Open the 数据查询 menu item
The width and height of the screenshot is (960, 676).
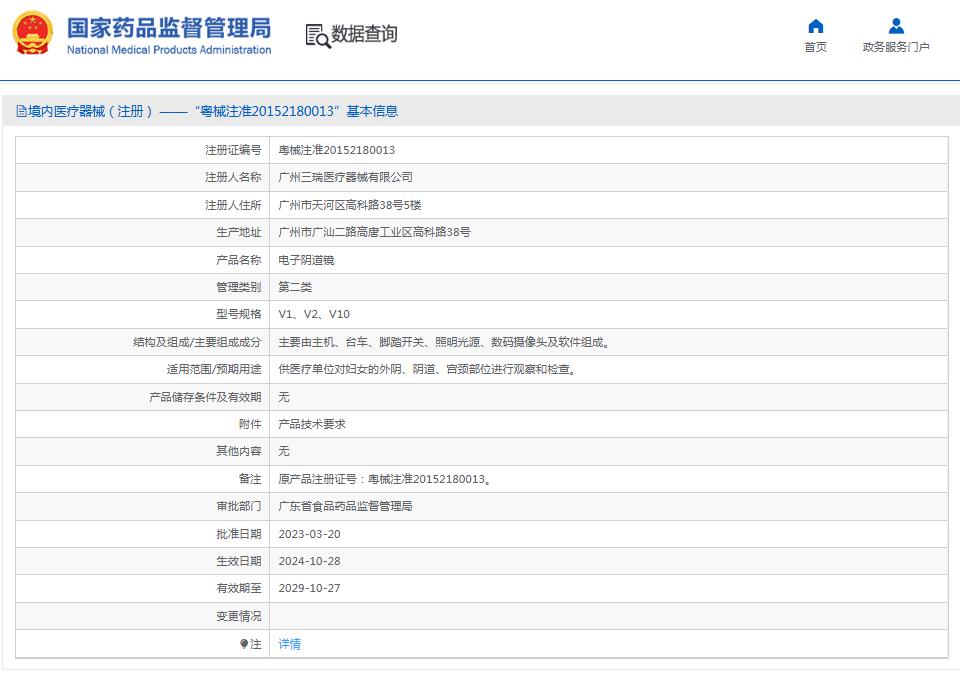tap(364, 37)
